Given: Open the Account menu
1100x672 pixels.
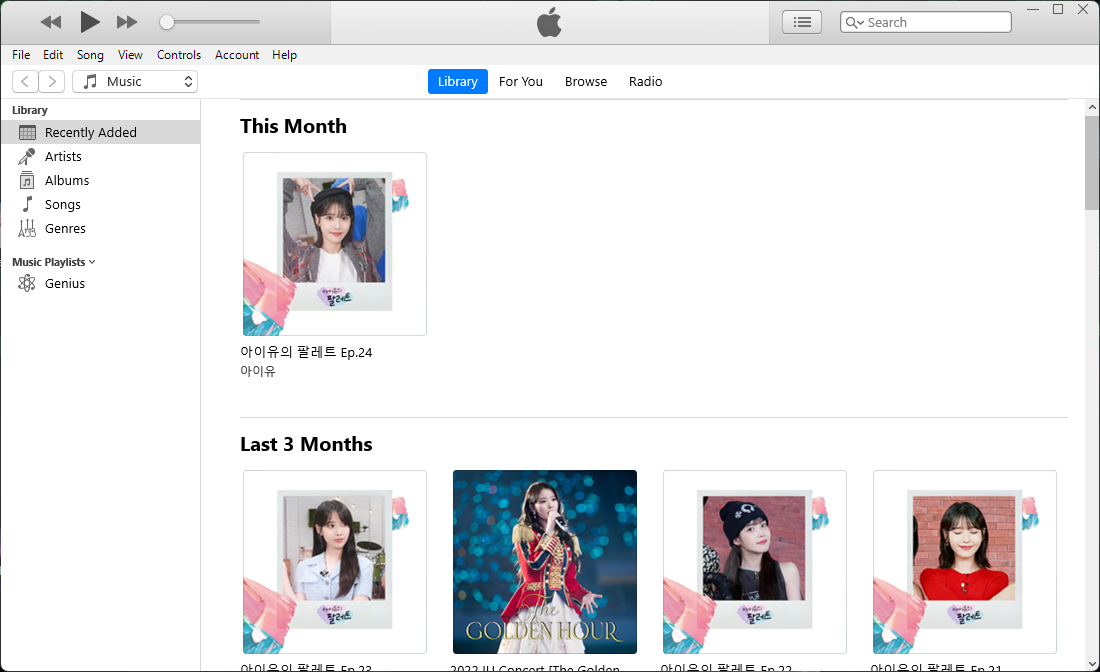Looking at the screenshot, I should click(237, 55).
